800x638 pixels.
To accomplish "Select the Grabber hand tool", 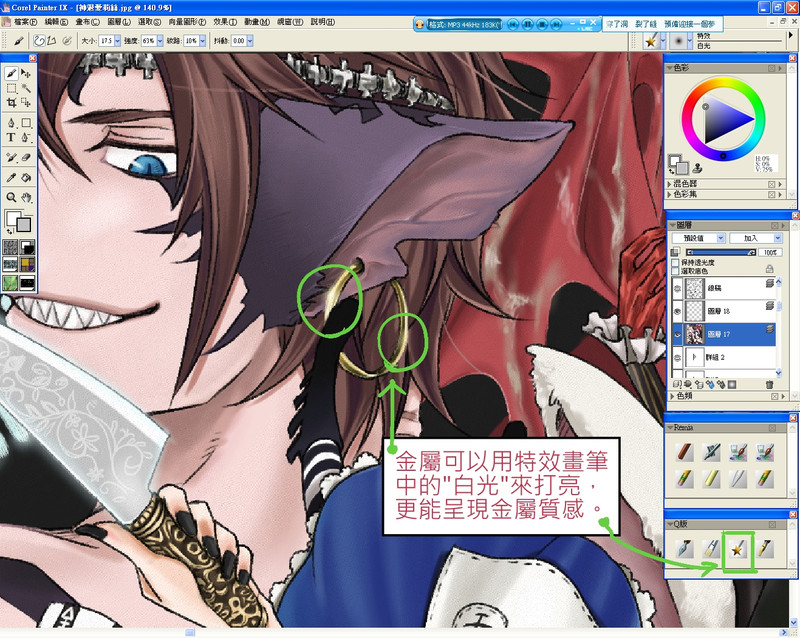I will (x=26, y=198).
